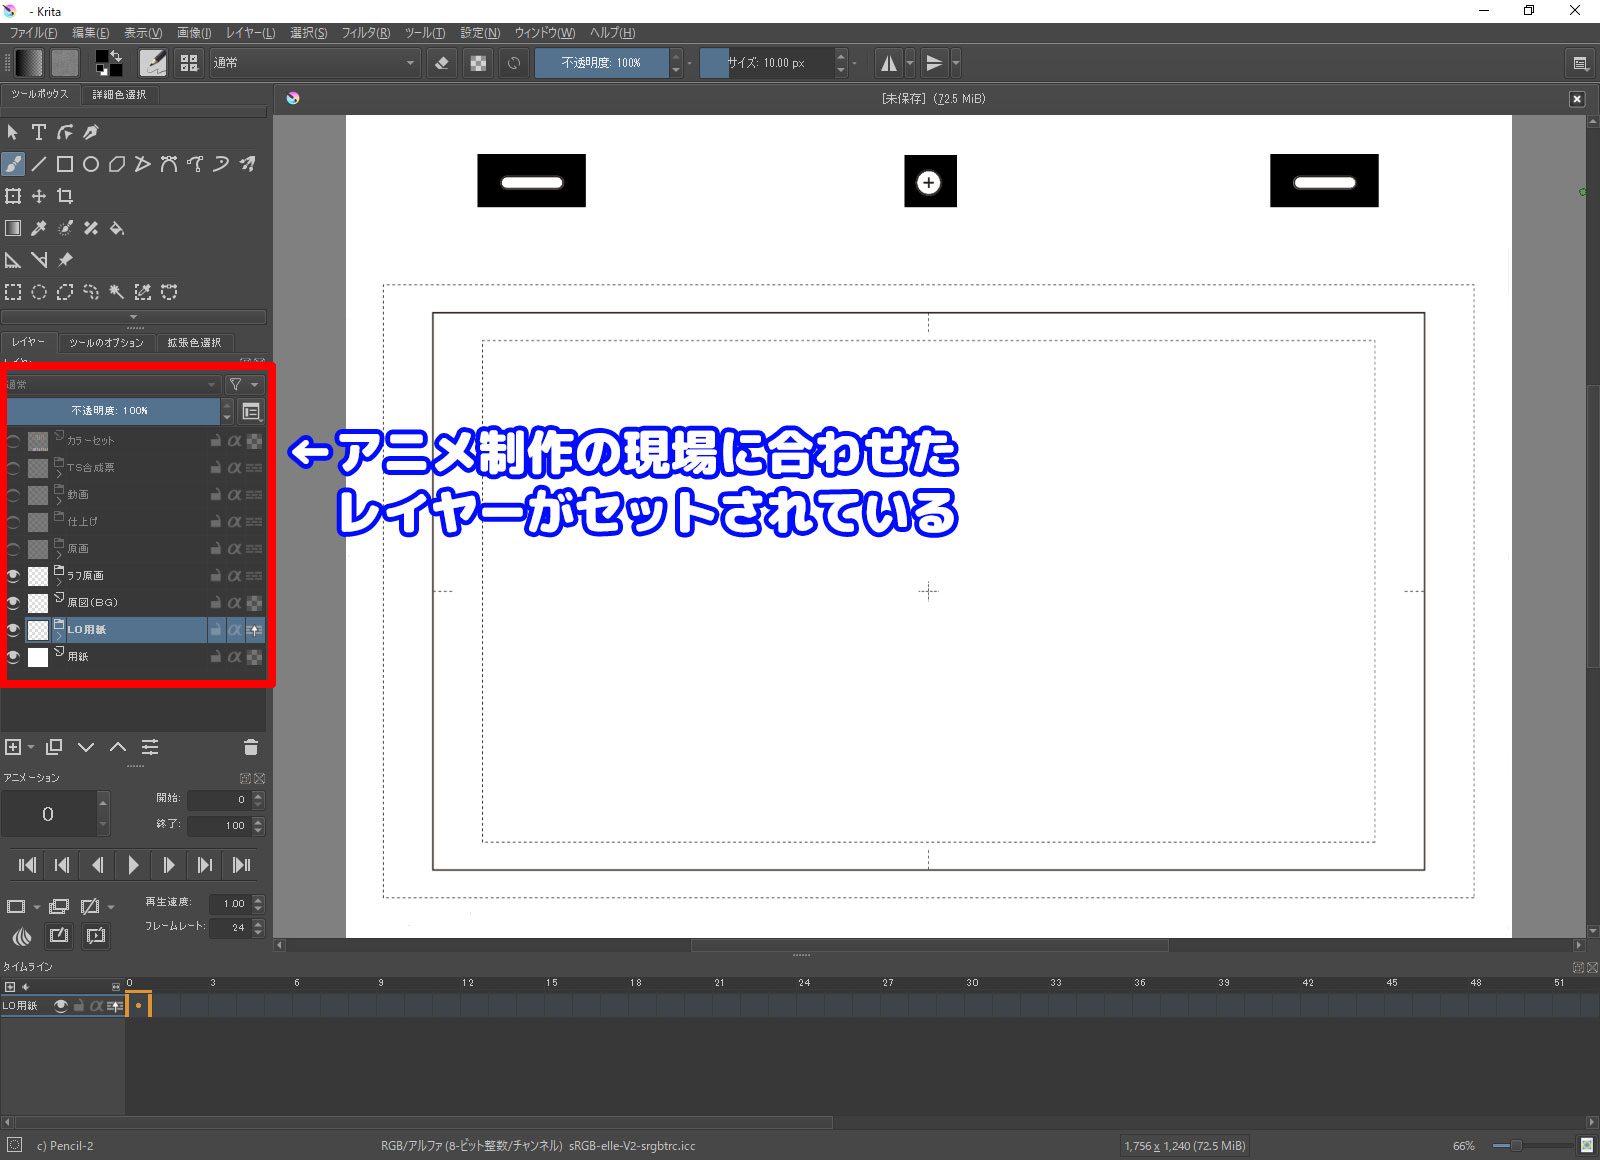Adjust the brush size slider
Image resolution: width=1600 pixels, height=1160 pixels.
(766, 63)
